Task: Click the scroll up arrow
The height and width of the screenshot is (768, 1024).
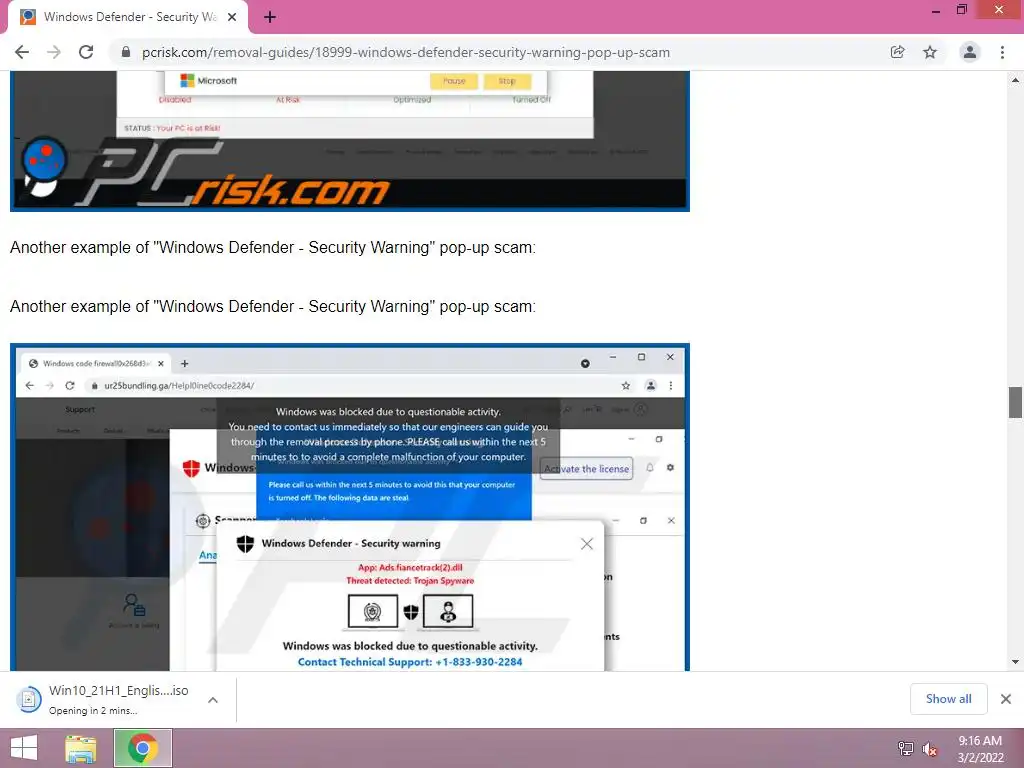Action: coord(1015,80)
